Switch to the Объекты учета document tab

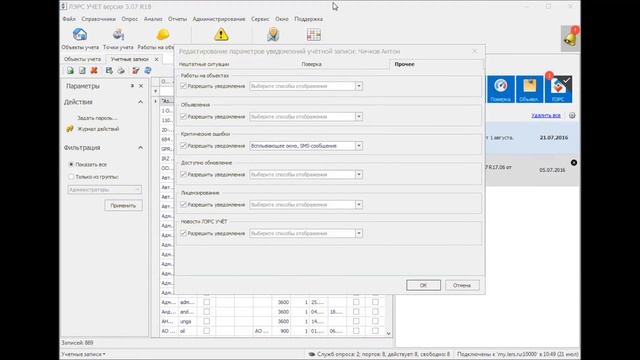click(x=82, y=59)
